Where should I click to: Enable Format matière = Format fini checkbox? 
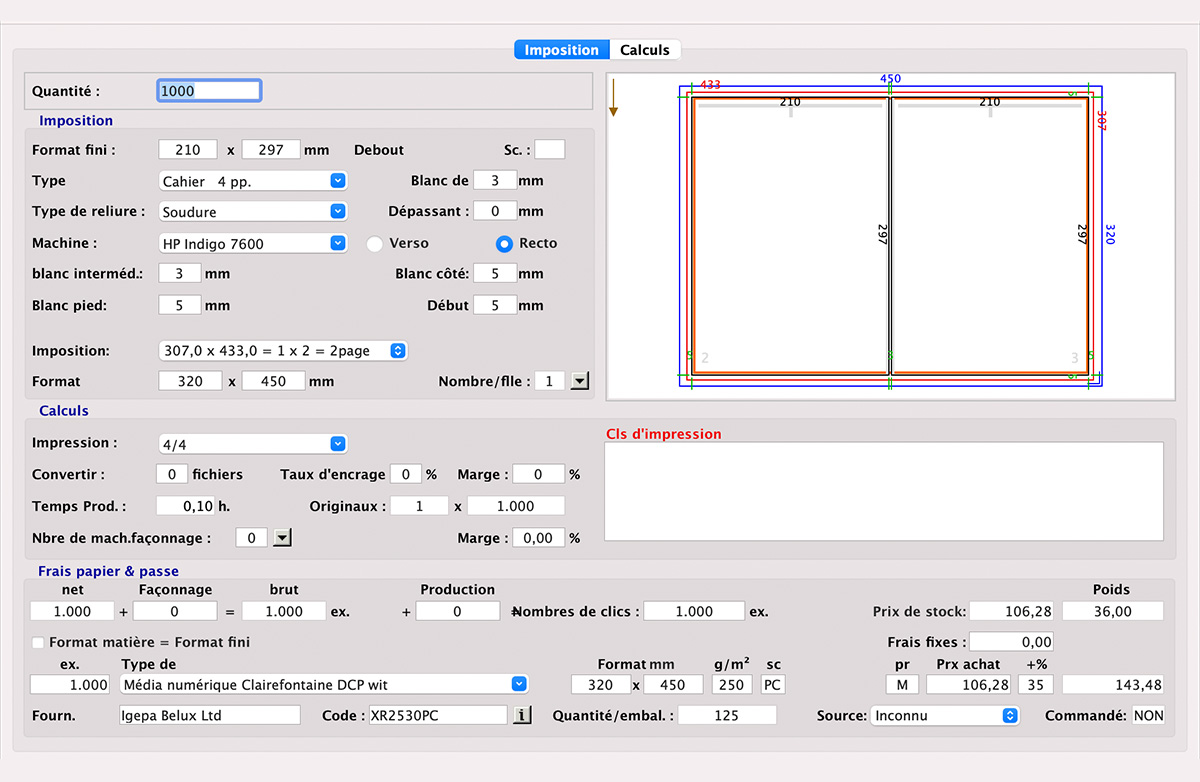point(38,642)
